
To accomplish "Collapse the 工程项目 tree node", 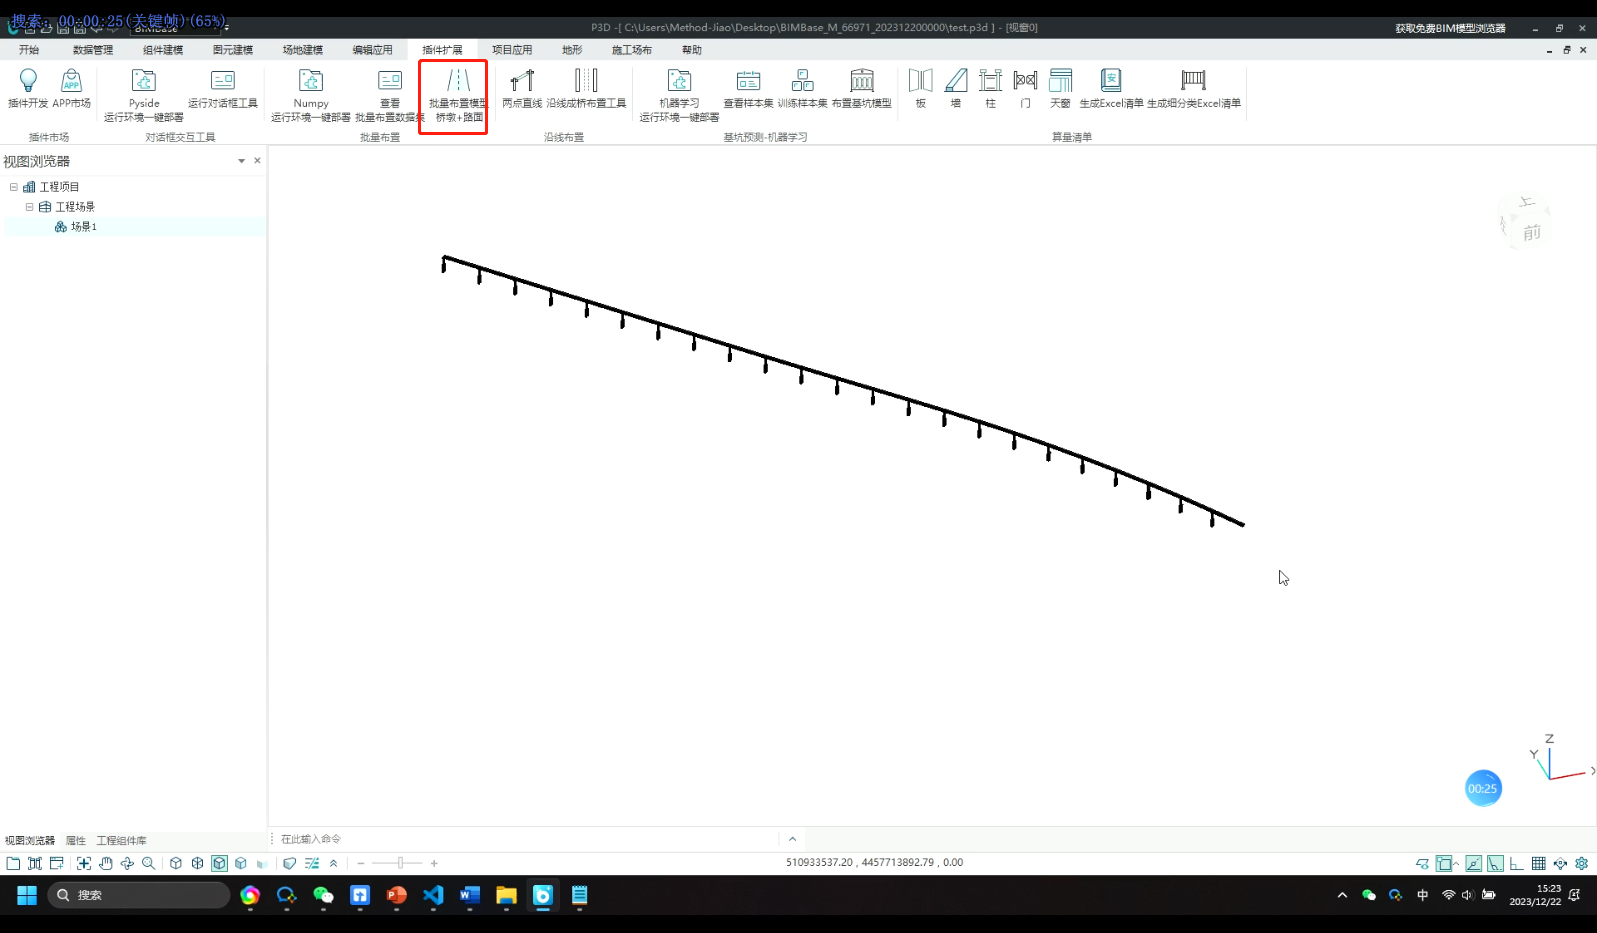I will tap(14, 187).
